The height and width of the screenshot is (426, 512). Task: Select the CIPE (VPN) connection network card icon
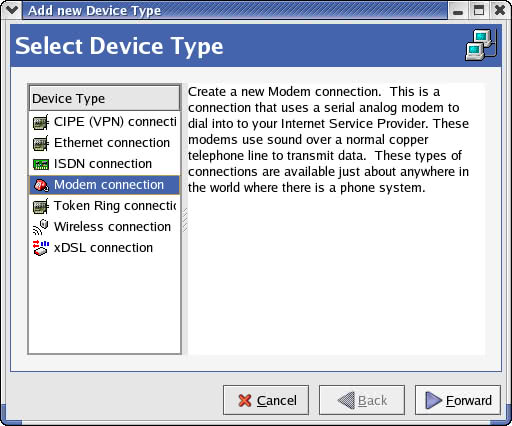[x=41, y=122]
